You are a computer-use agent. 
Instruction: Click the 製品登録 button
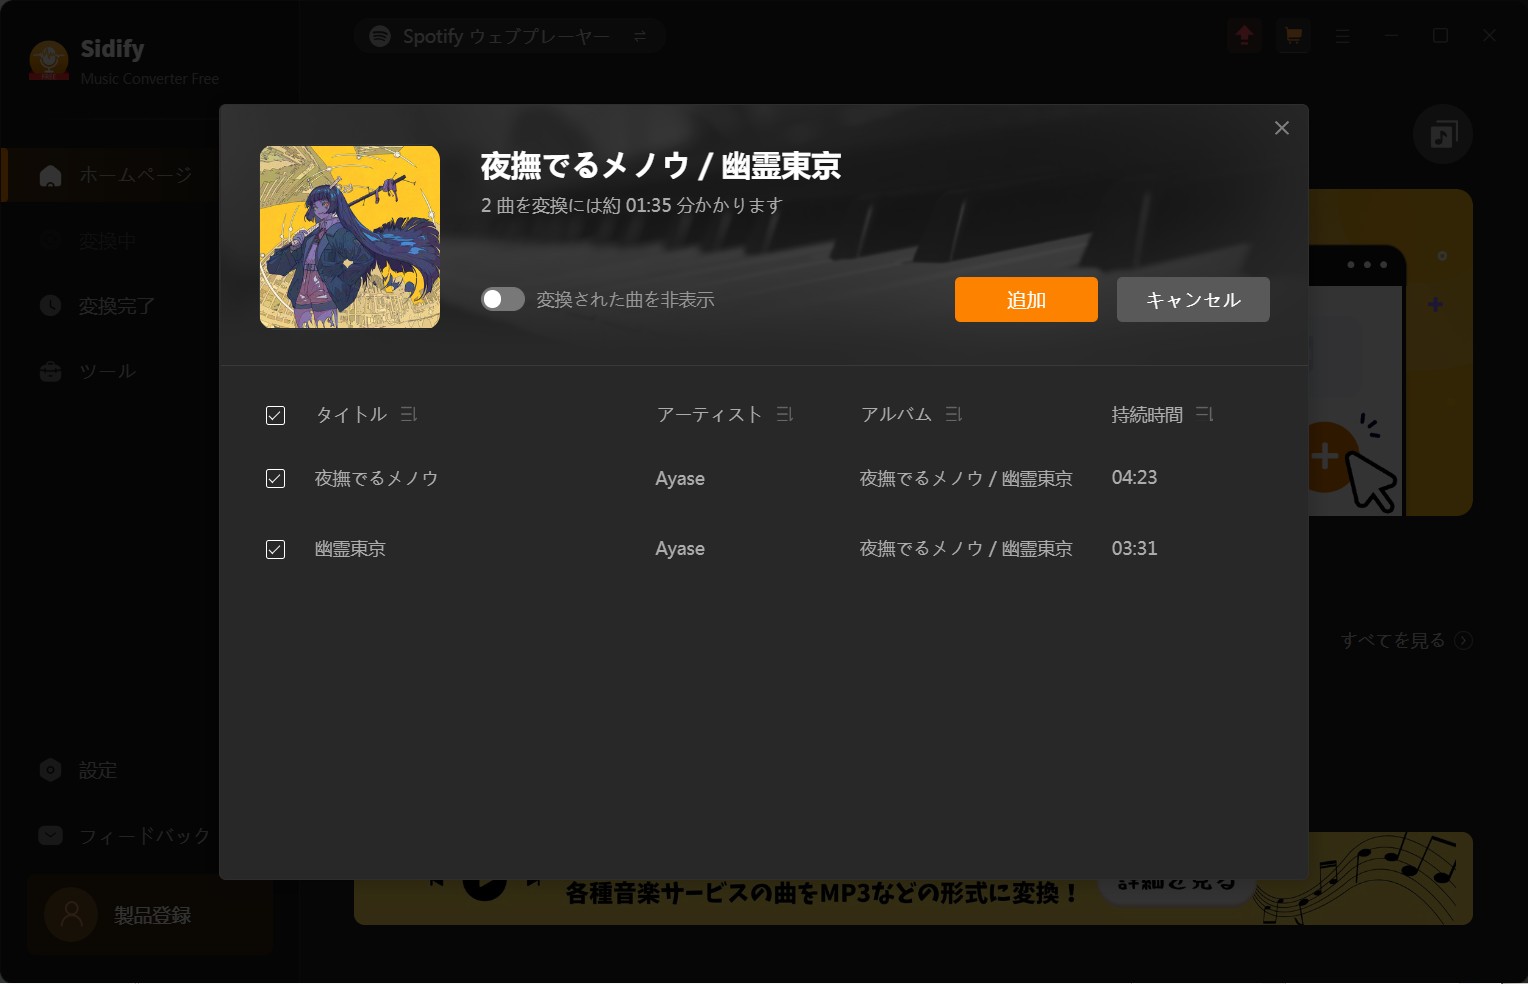coord(150,915)
